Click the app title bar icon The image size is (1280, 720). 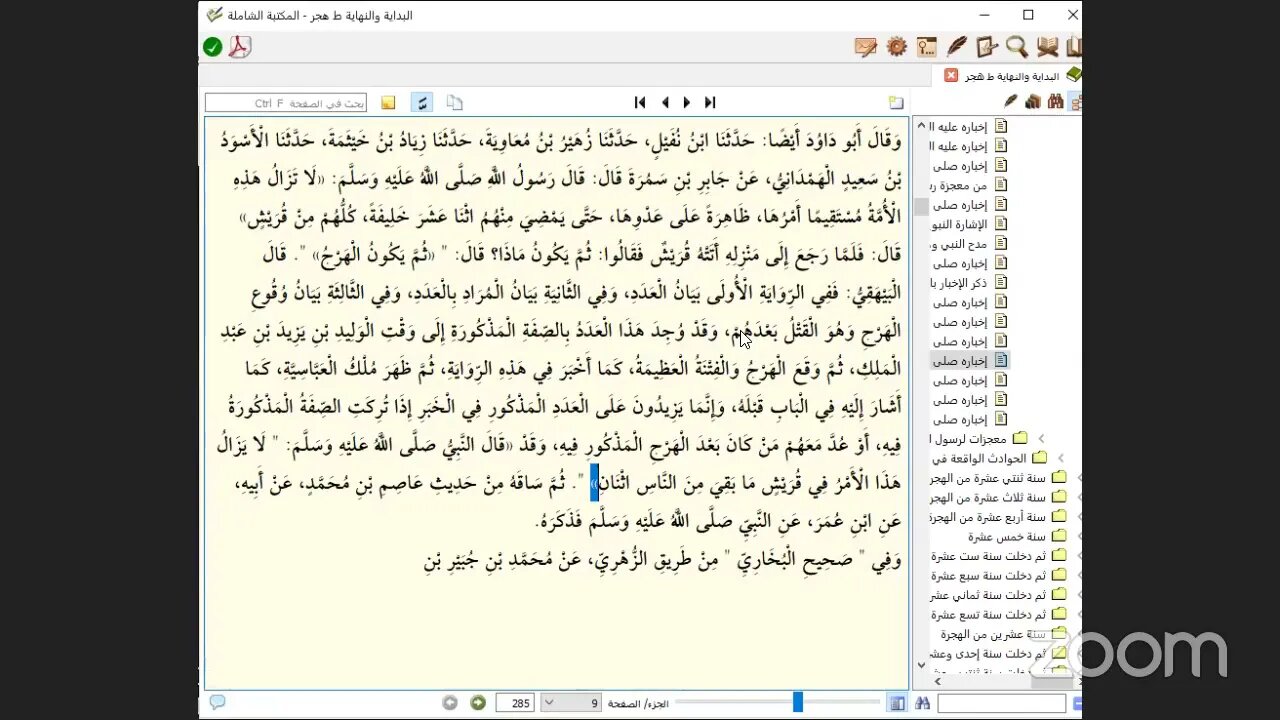click(214, 15)
